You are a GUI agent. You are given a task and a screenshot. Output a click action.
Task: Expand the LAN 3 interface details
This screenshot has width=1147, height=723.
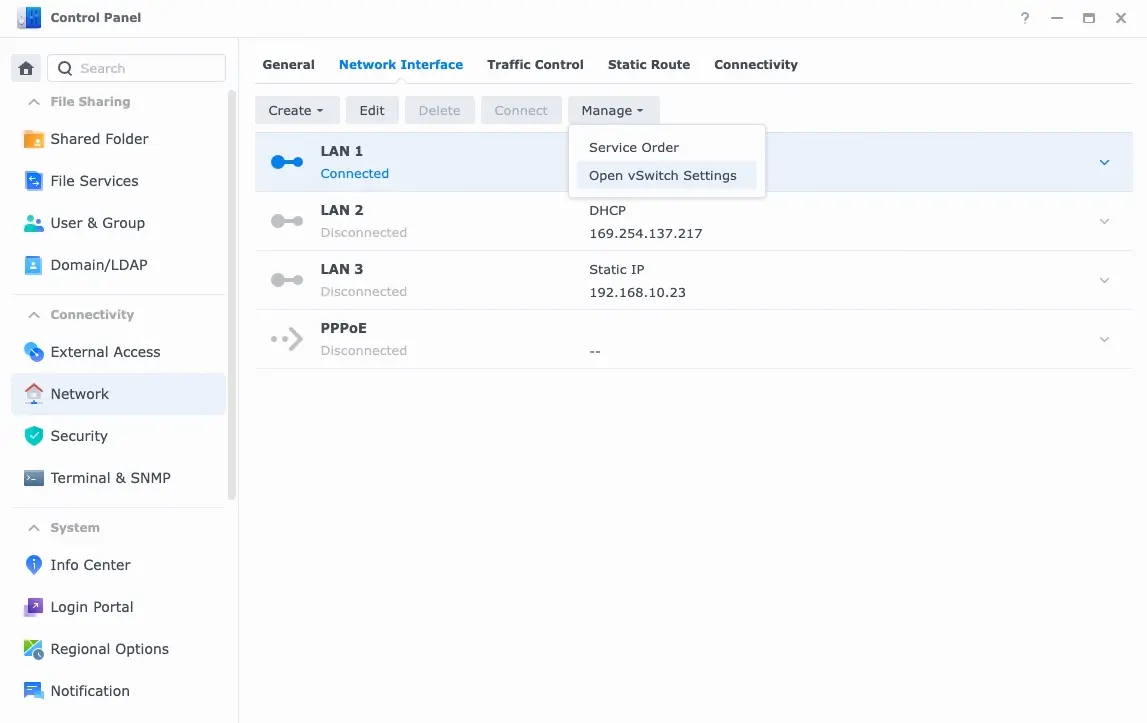click(x=1104, y=280)
